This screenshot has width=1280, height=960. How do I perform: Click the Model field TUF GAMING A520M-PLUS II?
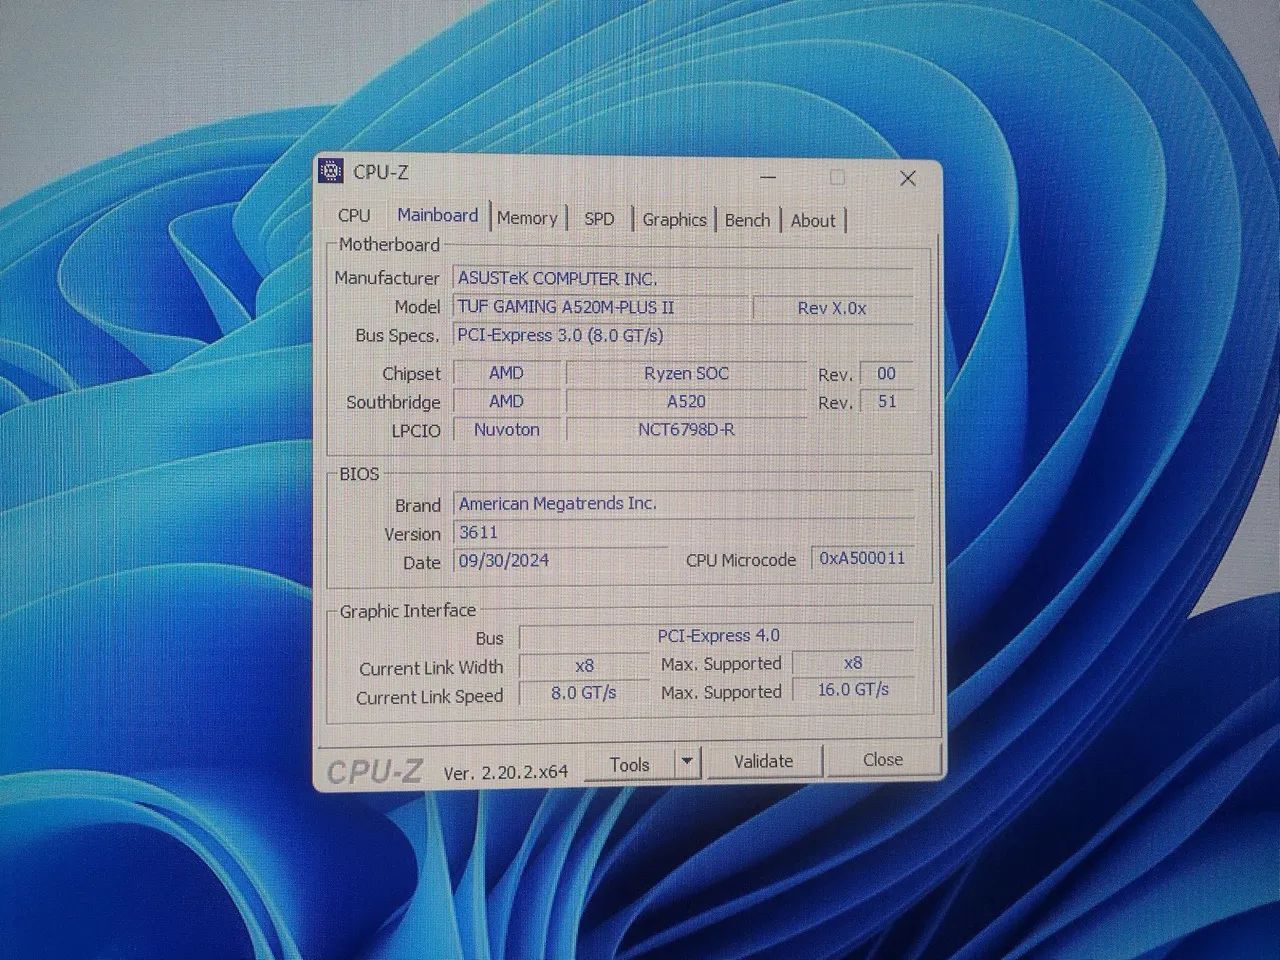click(x=600, y=307)
